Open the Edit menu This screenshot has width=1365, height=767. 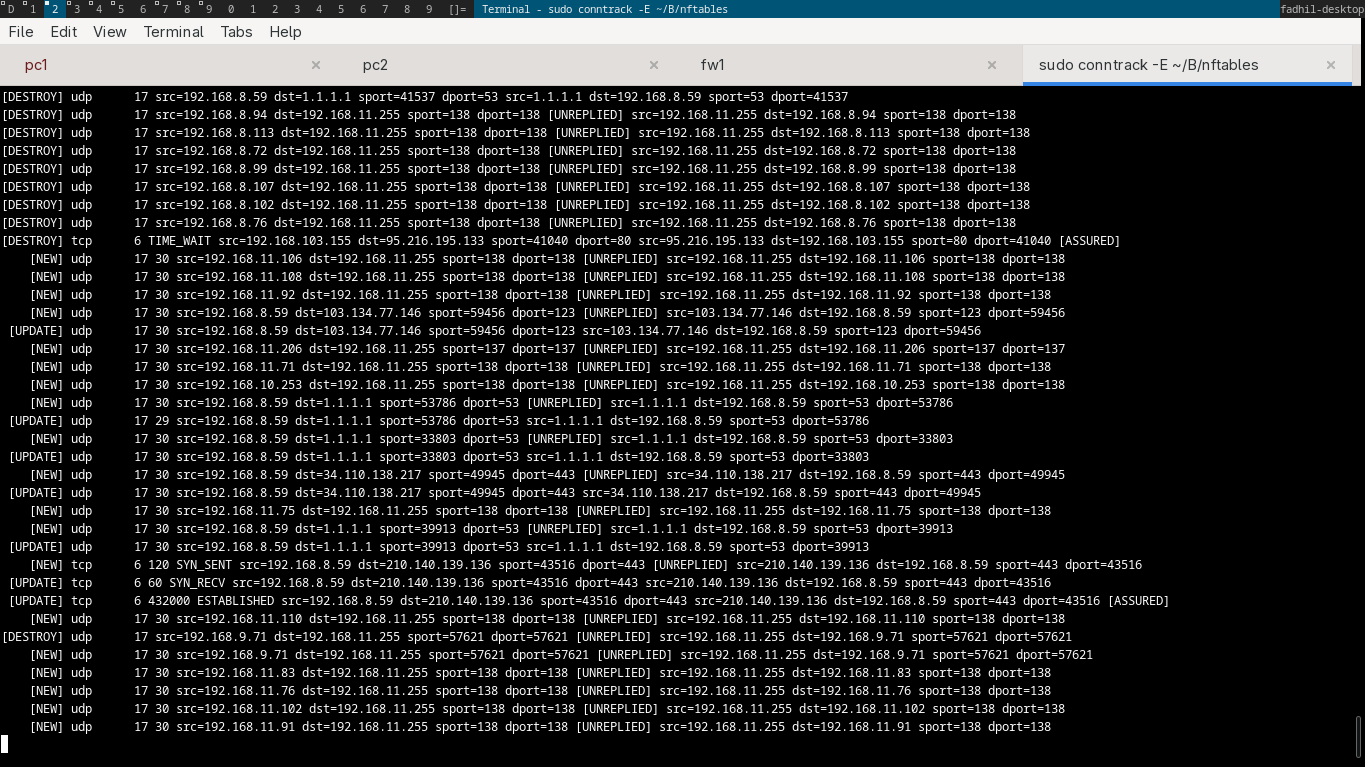[x=64, y=32]
